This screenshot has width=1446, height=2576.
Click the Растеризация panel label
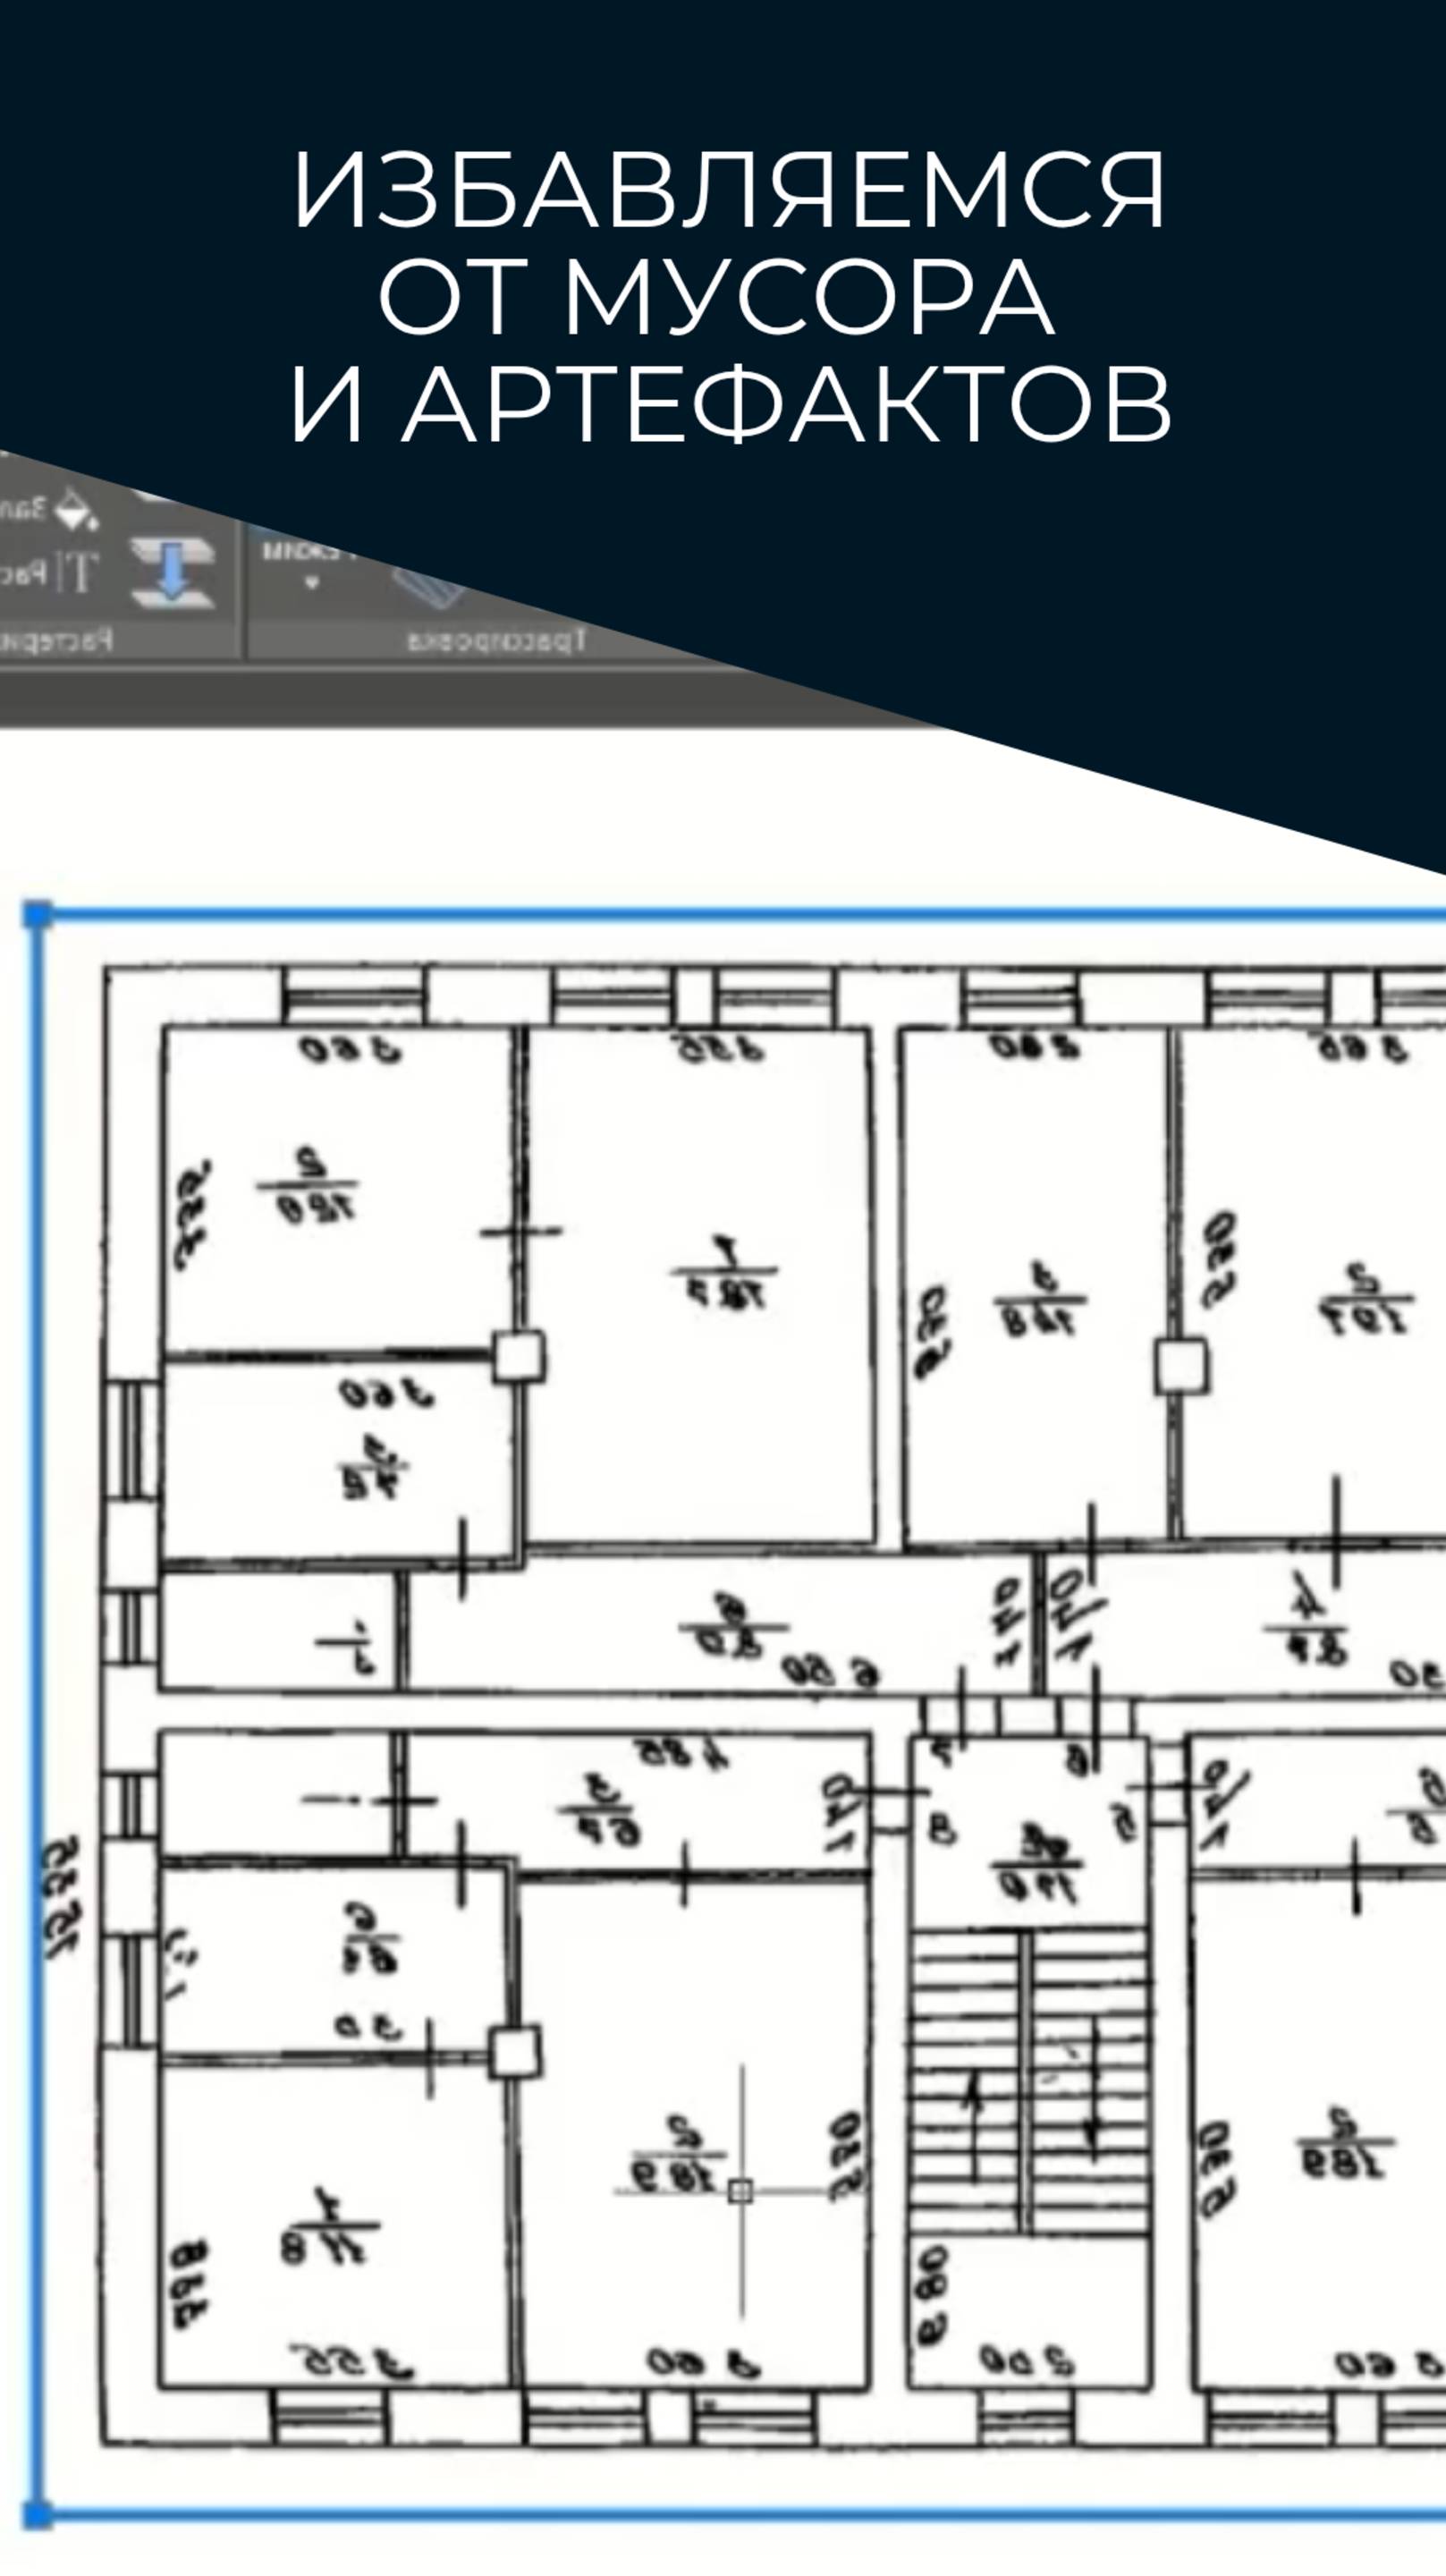coord(55,639)
